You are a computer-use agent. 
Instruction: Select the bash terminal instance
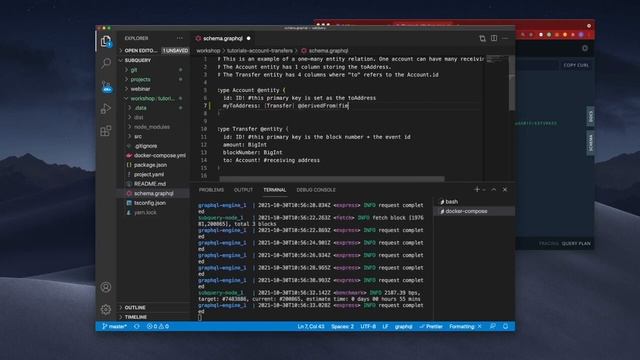click(473, 202)
